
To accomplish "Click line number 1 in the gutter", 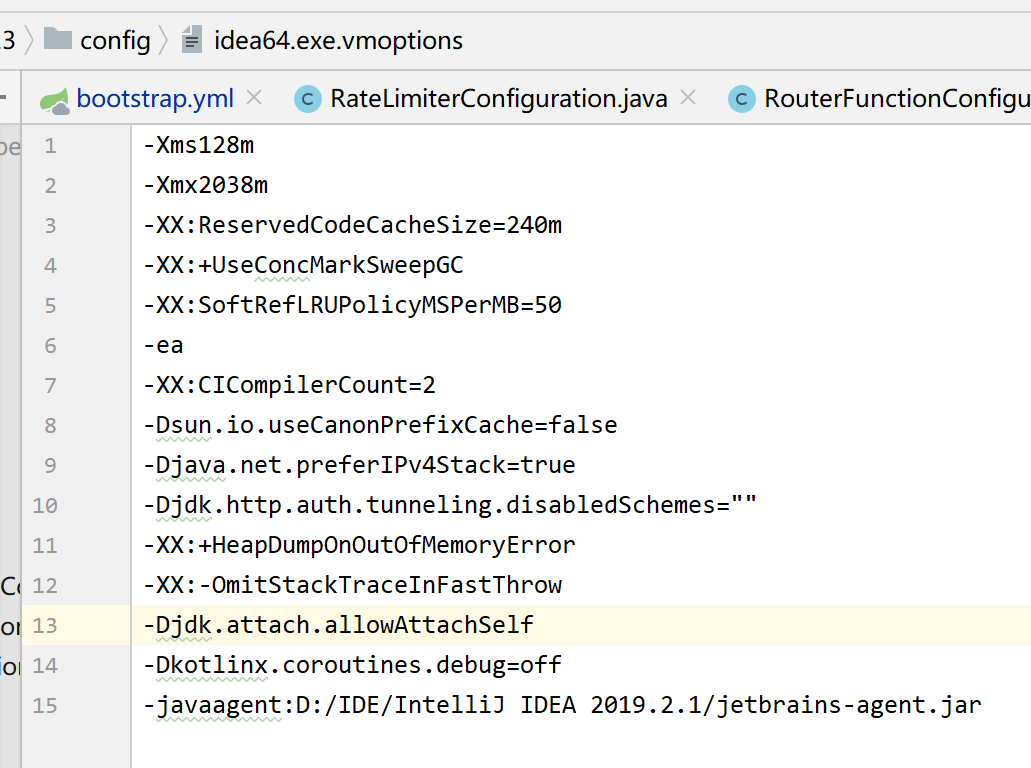I will [x=51, y=146].
